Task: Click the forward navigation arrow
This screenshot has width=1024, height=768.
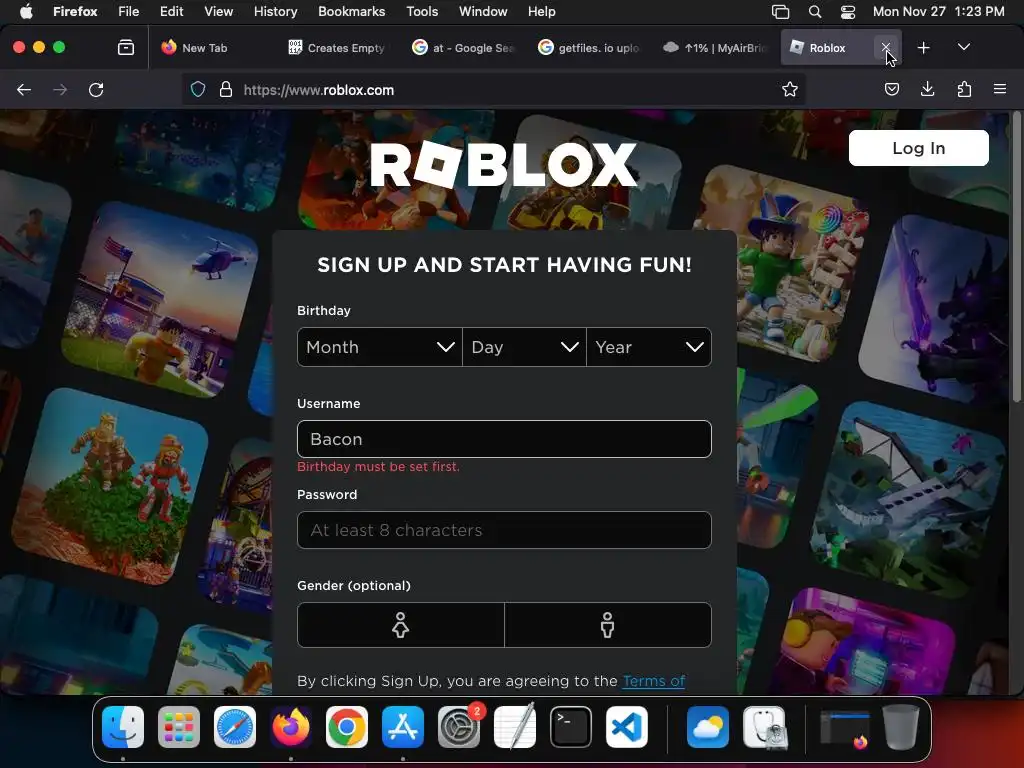Action: click(60, 89)
